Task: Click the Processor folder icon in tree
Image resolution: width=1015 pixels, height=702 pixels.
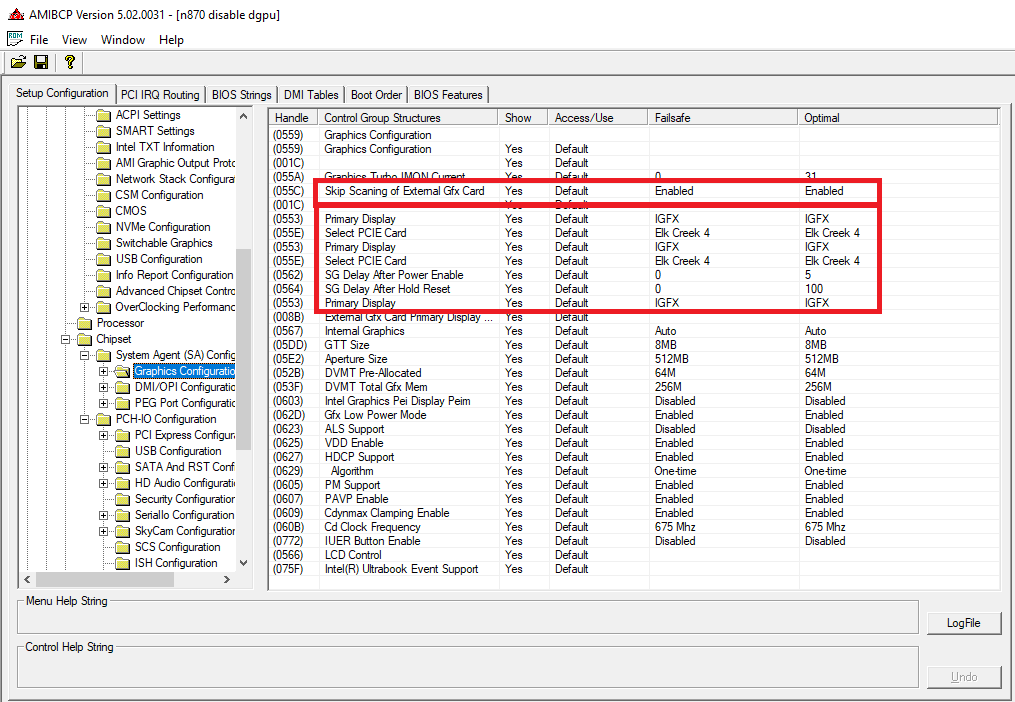Action: tap(85, 323)
